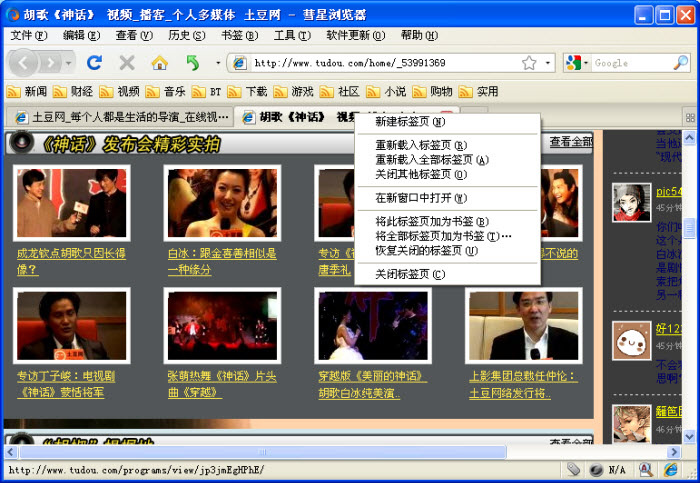
Task: Choose 关闭标签页 in the context menu
Action: click(447, 274)
